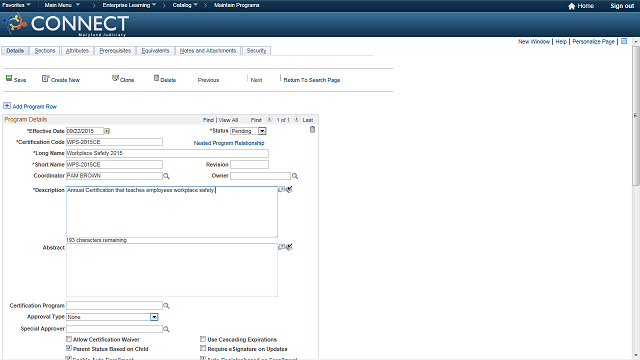Click the Save disk icon
This screenshot has width=640, height=360.
[x=9, y=78]
